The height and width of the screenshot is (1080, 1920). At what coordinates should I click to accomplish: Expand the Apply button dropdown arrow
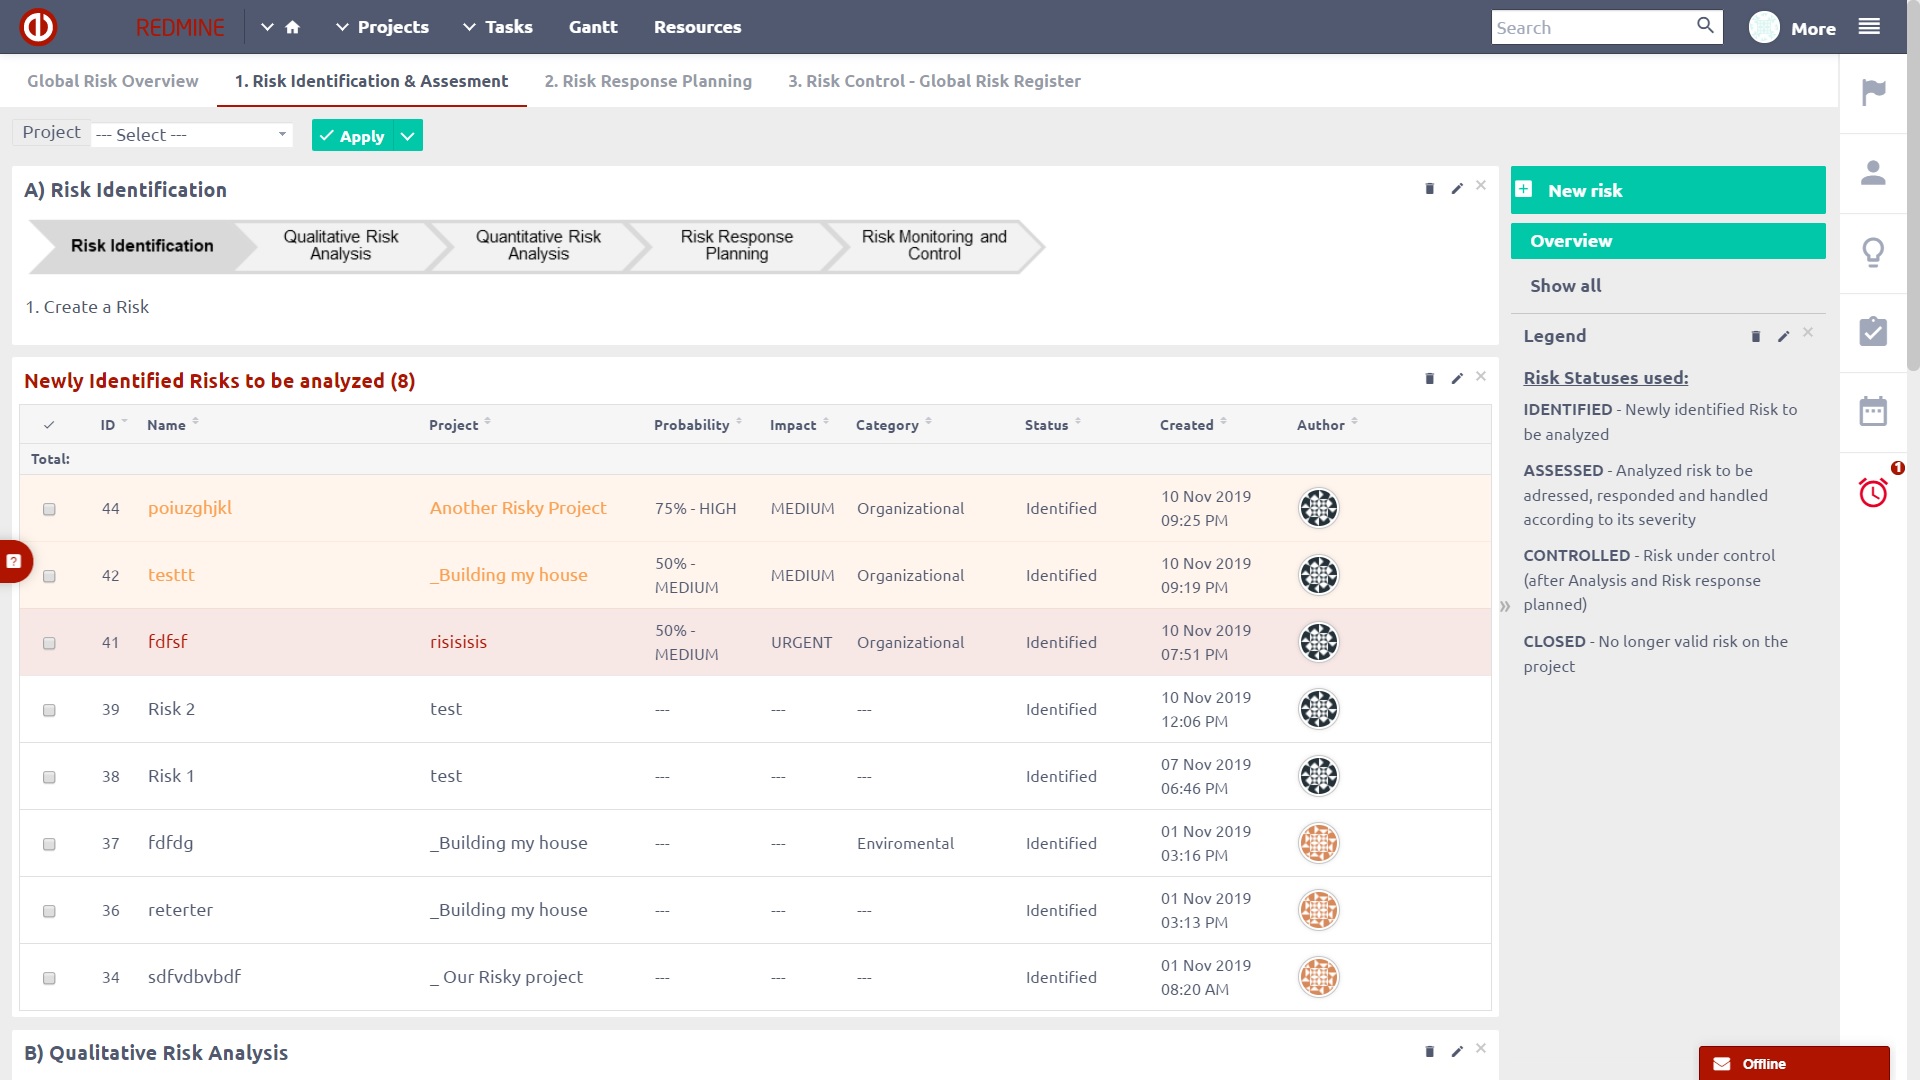click(408, 135)
